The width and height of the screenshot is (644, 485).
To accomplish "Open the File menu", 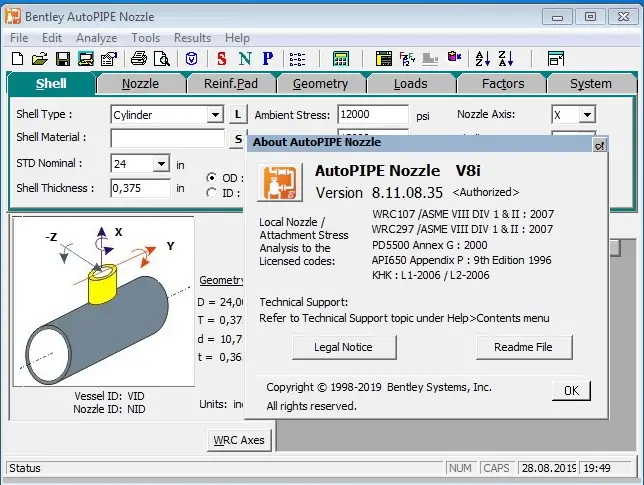I will point(19,38).
